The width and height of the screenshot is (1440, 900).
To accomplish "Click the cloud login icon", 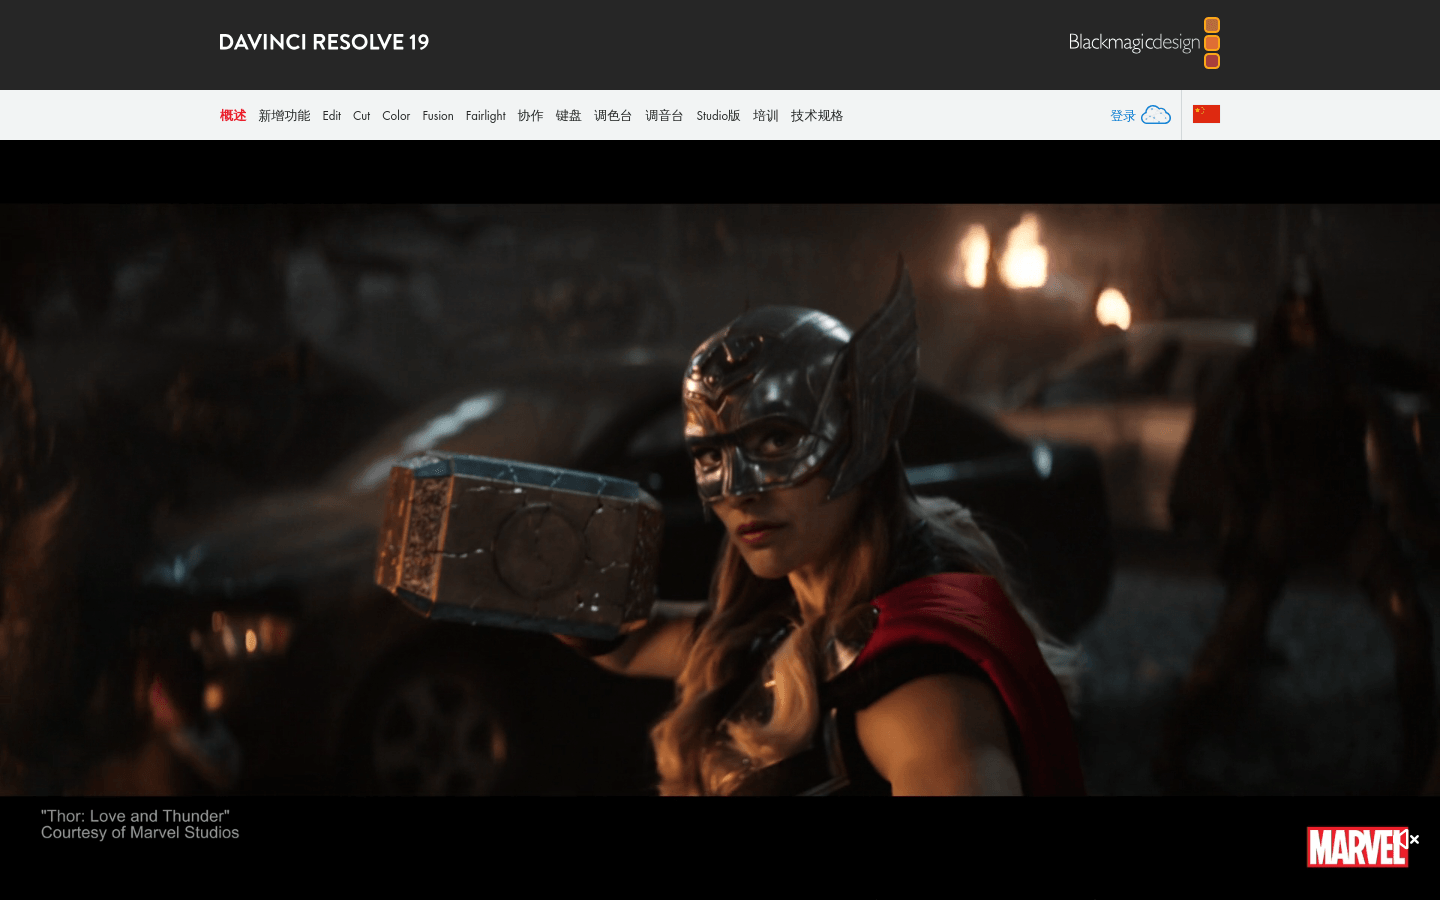I will [x=1156, y=115].
